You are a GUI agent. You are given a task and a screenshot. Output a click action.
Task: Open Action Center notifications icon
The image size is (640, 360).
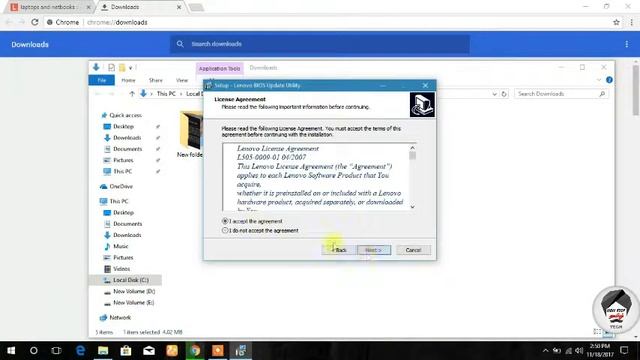624,350
